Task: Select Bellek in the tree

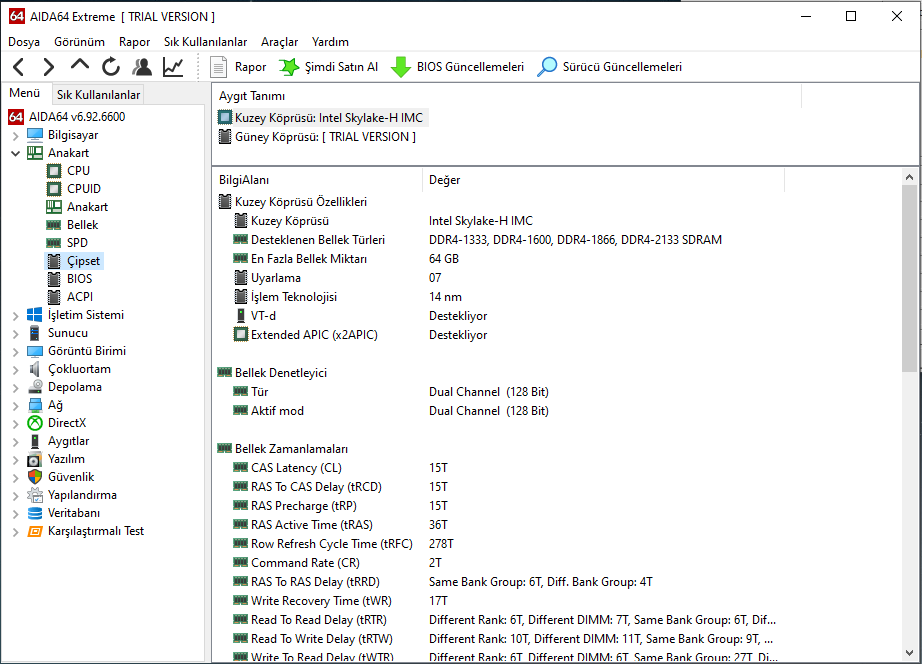Action: coord(82,225)
